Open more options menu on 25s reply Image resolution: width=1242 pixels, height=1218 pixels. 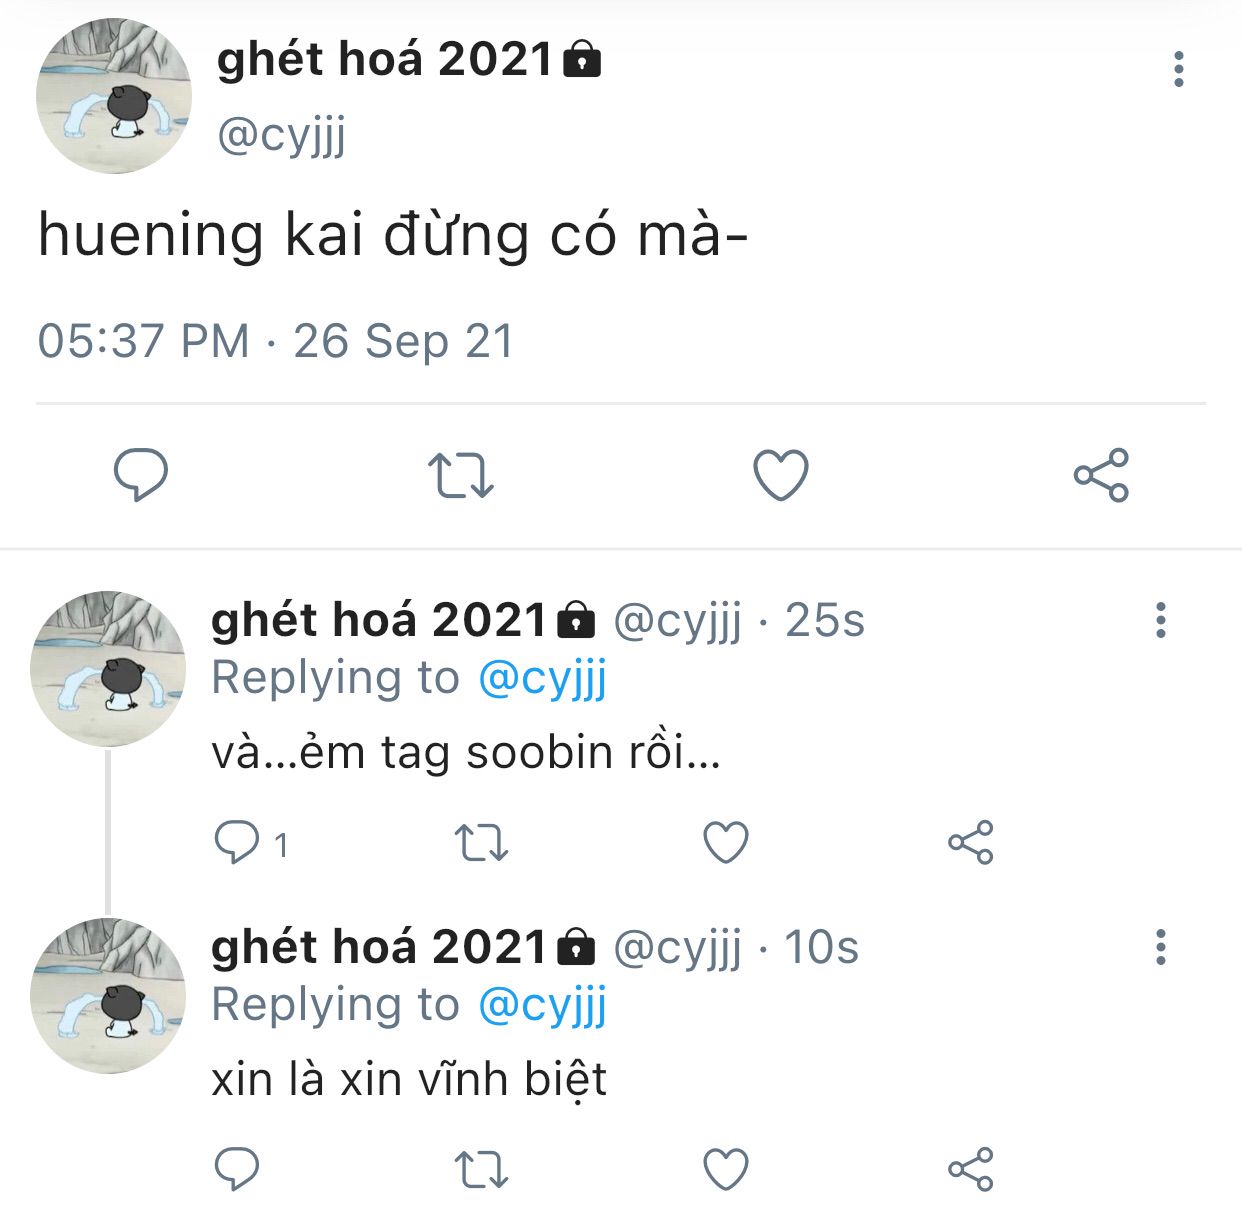[x=1160, y=620]
